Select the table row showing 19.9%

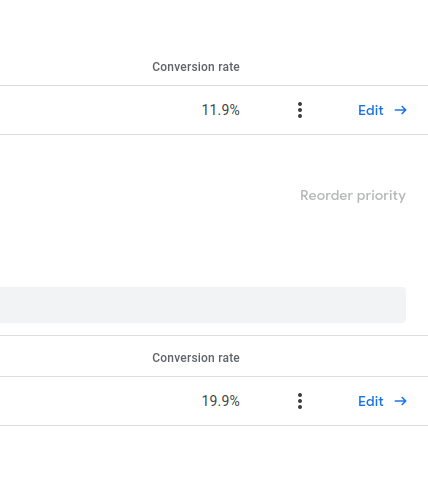214,401
